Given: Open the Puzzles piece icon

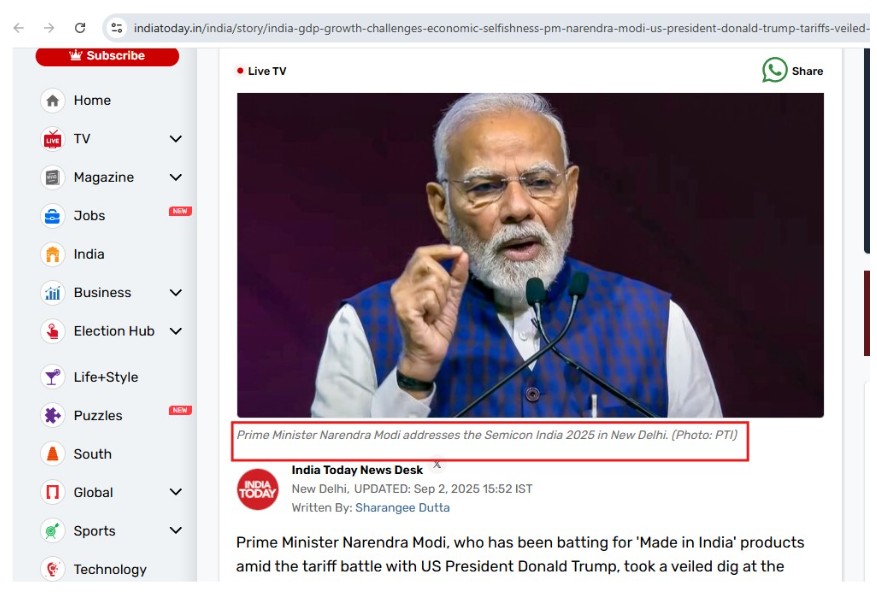Looking at the screenshot, I should pos(53,416).
